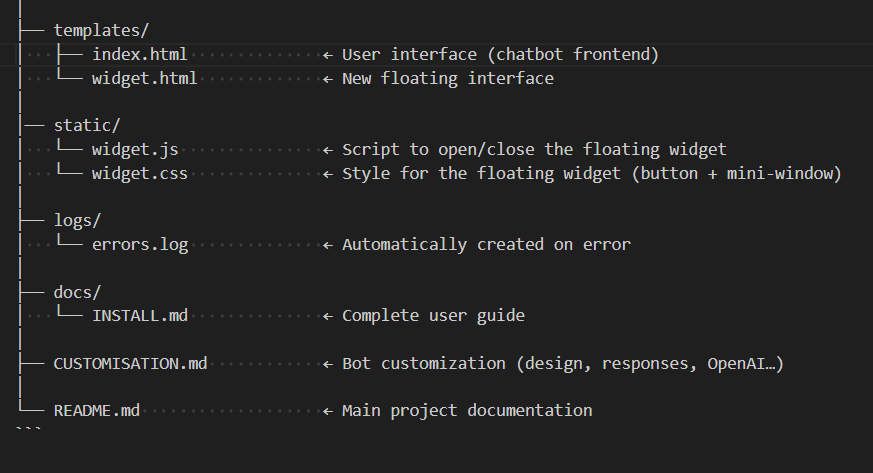Screen dimensions: 873x473
Task: Click the widget.html filename text
Action: 144,78
